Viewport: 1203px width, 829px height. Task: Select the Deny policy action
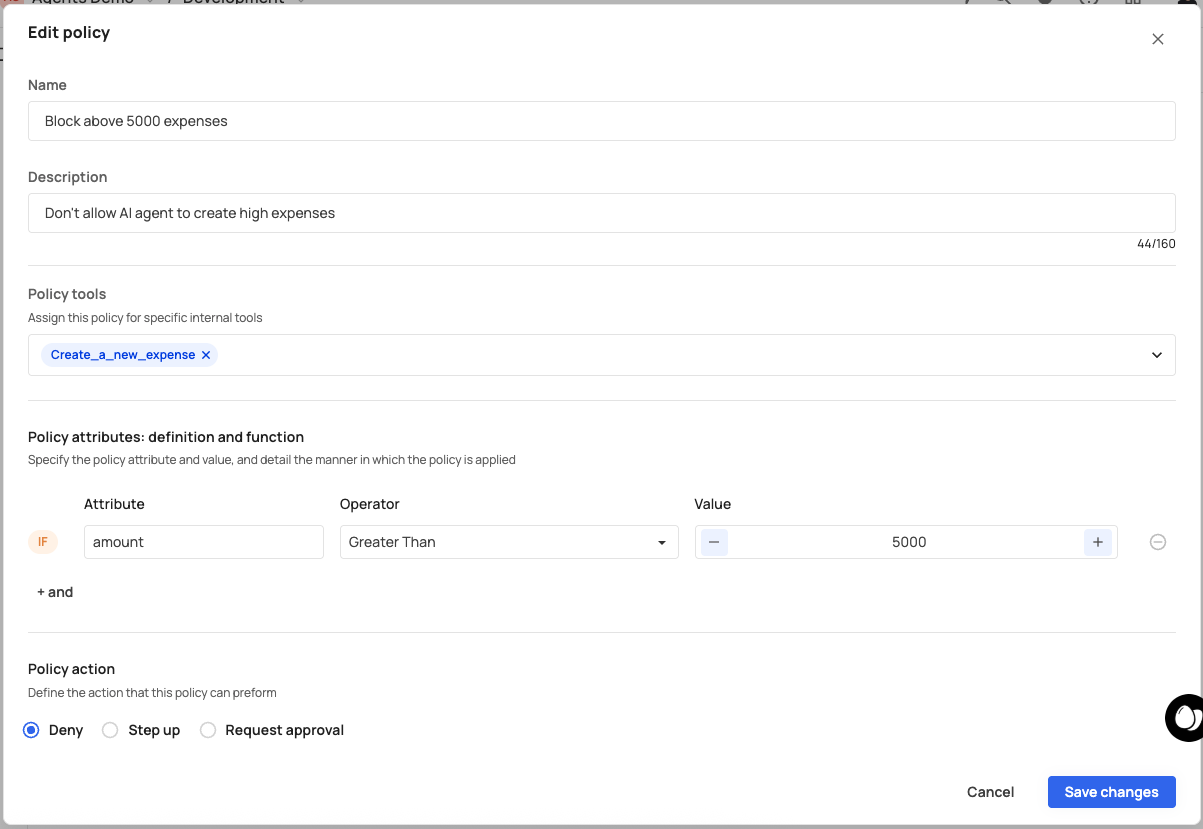point(32,730)
